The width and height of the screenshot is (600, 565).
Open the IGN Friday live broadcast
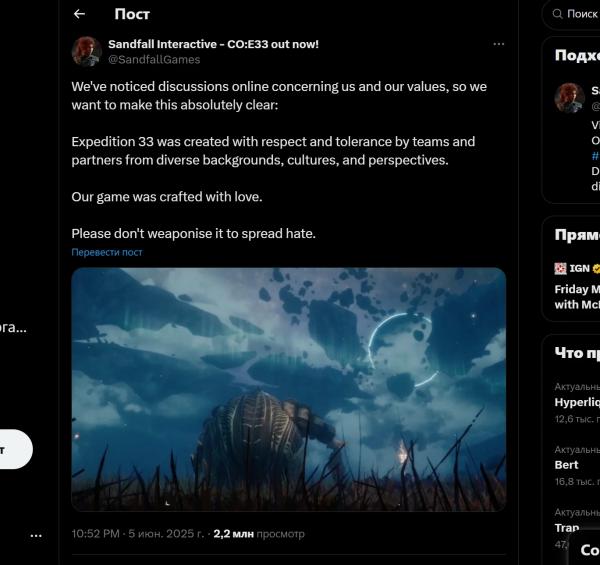[x=577, y=297]
